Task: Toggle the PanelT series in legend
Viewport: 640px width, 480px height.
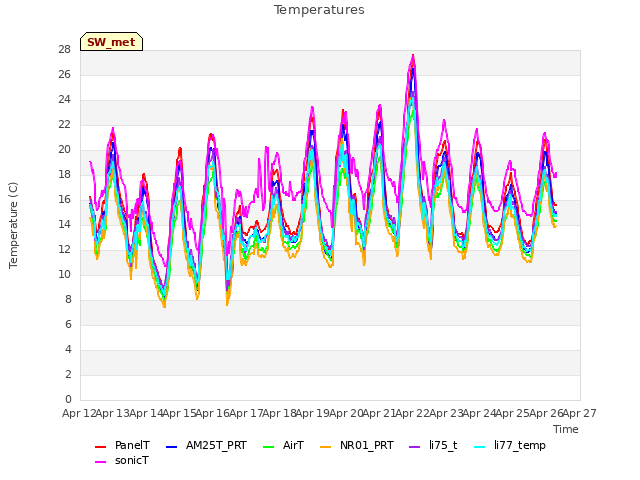Action: pyautogui.click(x=122, y=445)
